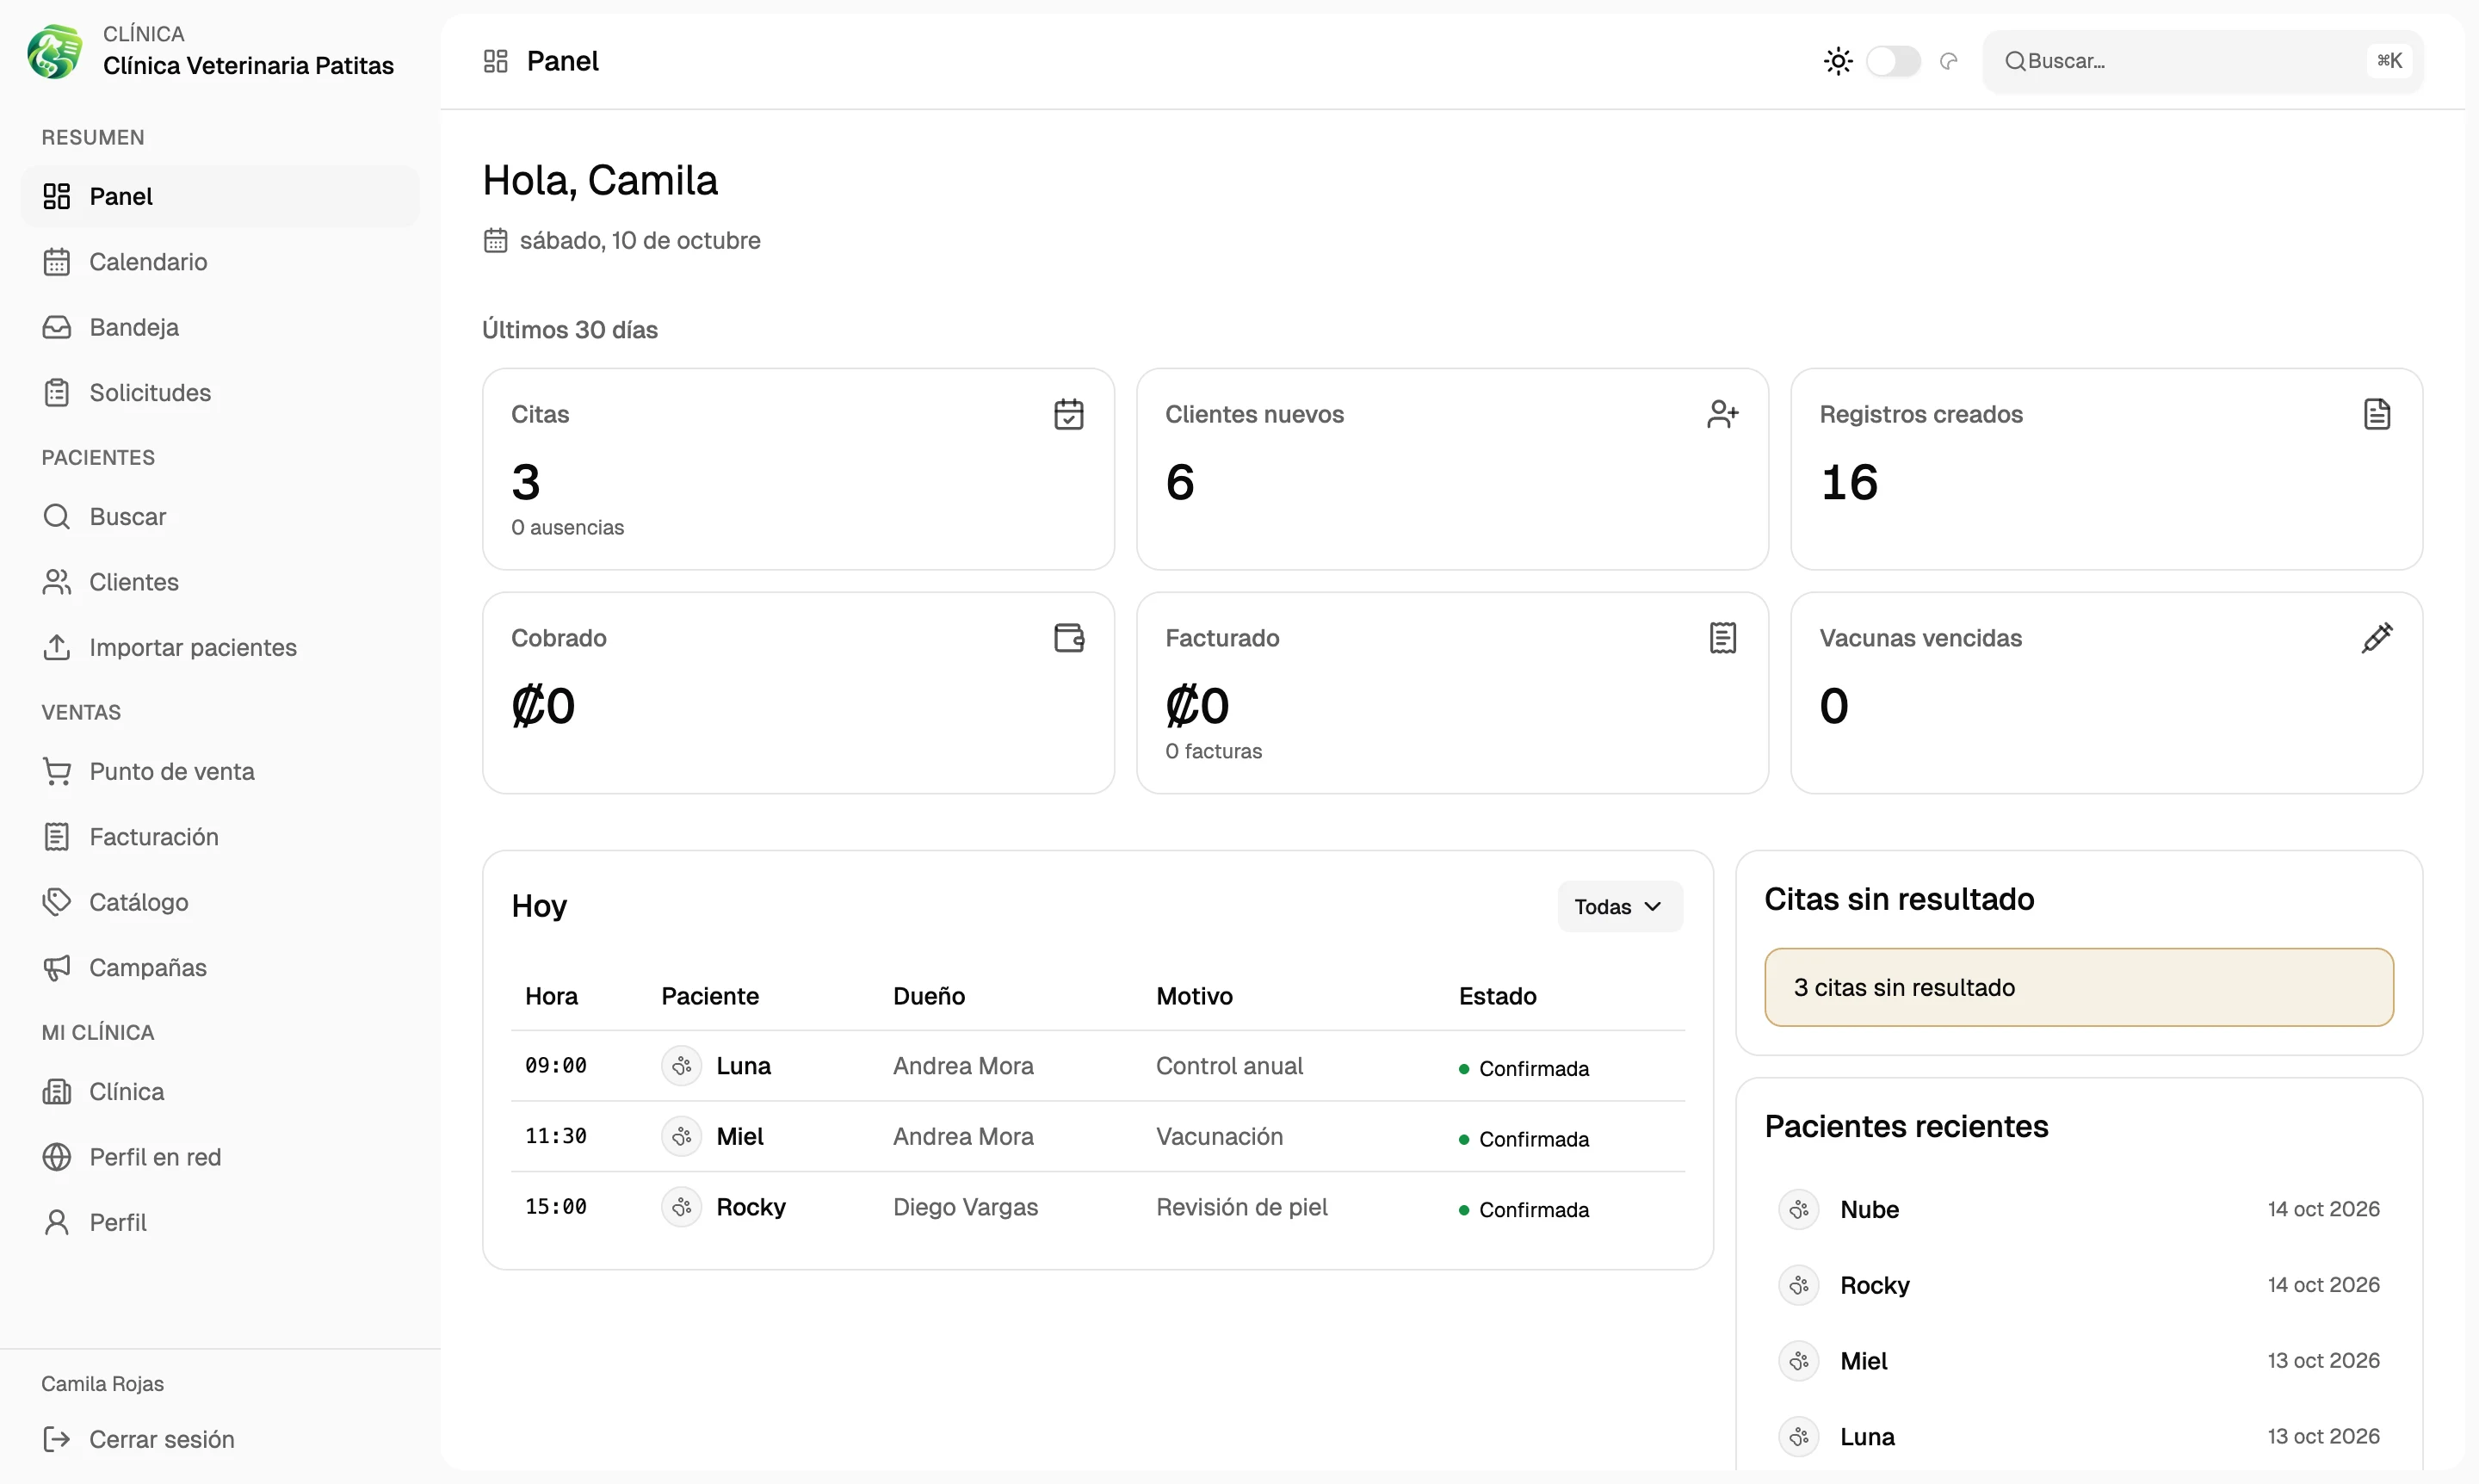Screen dimensions: 2479x1484
Task: Select the Panel sidebar item
Action: coord(220,196)
